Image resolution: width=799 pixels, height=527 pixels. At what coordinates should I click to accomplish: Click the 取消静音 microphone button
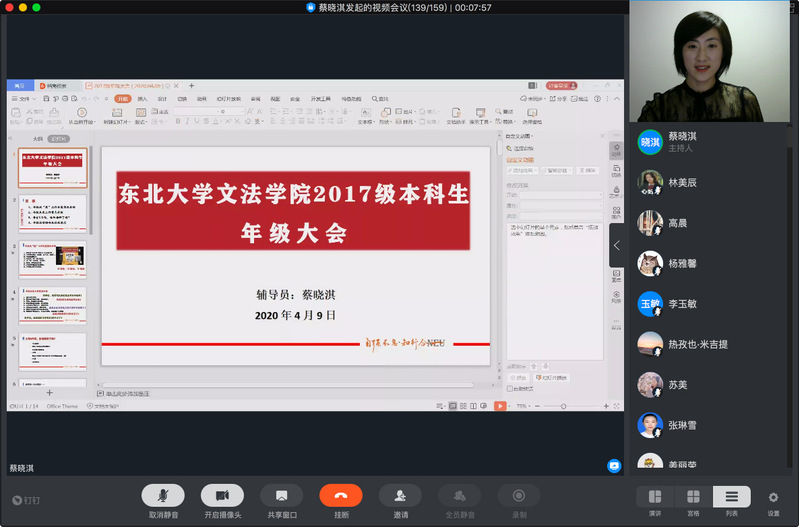[x=162, y=495]
